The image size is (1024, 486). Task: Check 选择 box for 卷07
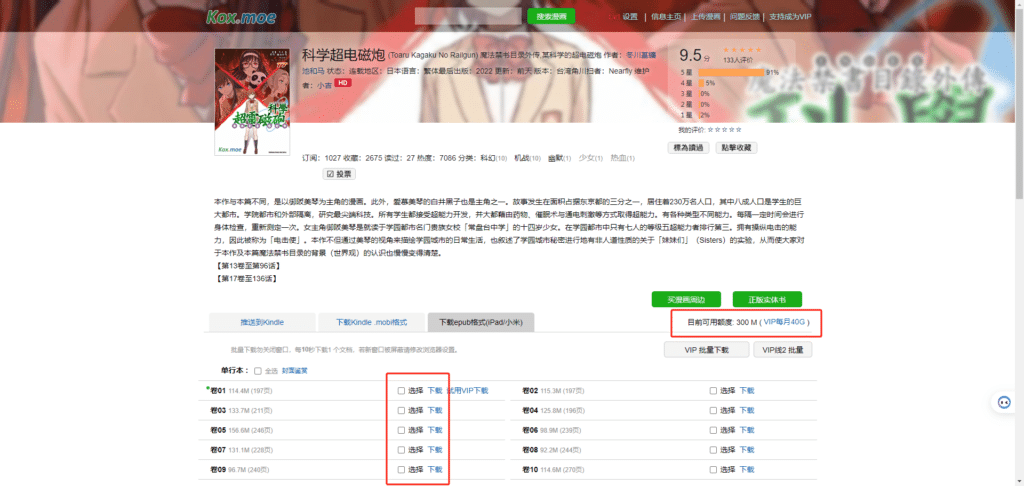click(401, 449)
